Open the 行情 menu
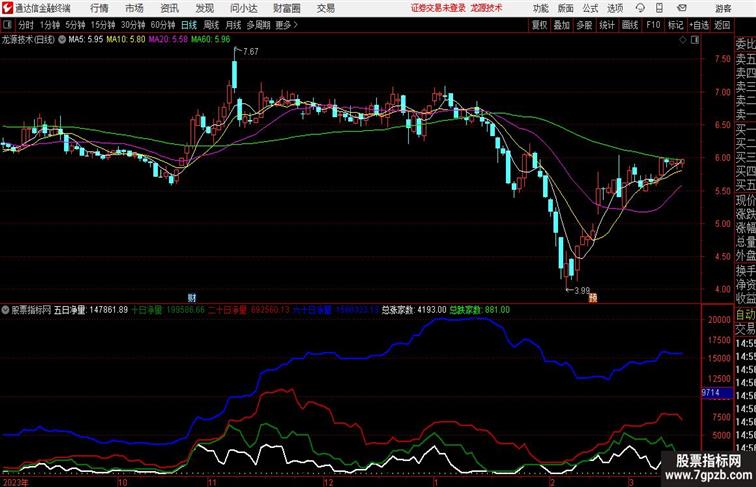The image size is (756, 487). [x=99, y=8]
